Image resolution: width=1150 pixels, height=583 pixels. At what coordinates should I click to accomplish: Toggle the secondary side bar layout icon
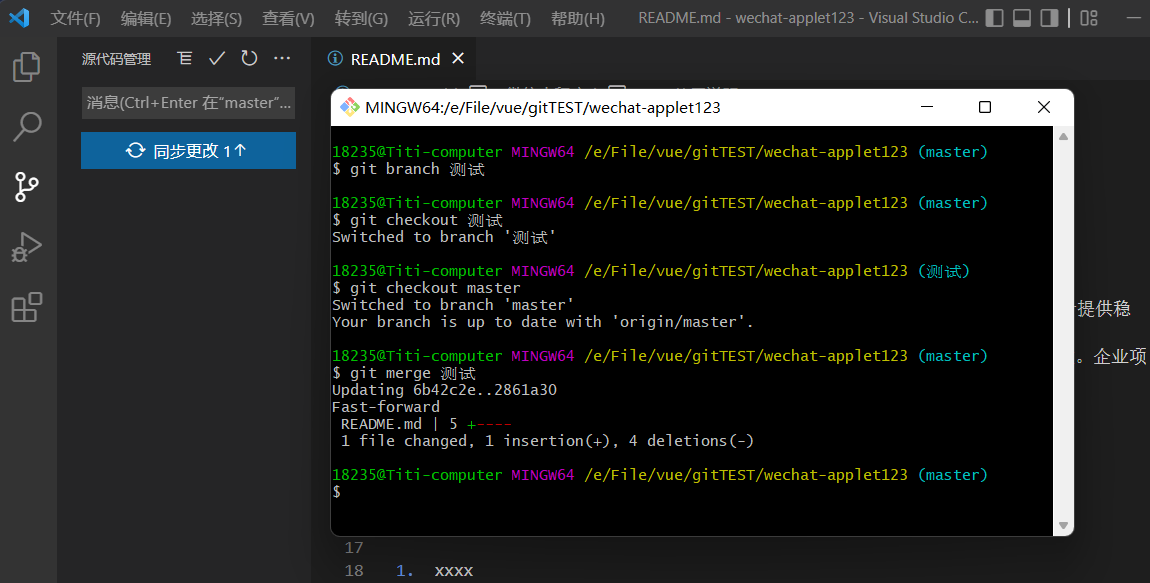(x=1049, y=18)
